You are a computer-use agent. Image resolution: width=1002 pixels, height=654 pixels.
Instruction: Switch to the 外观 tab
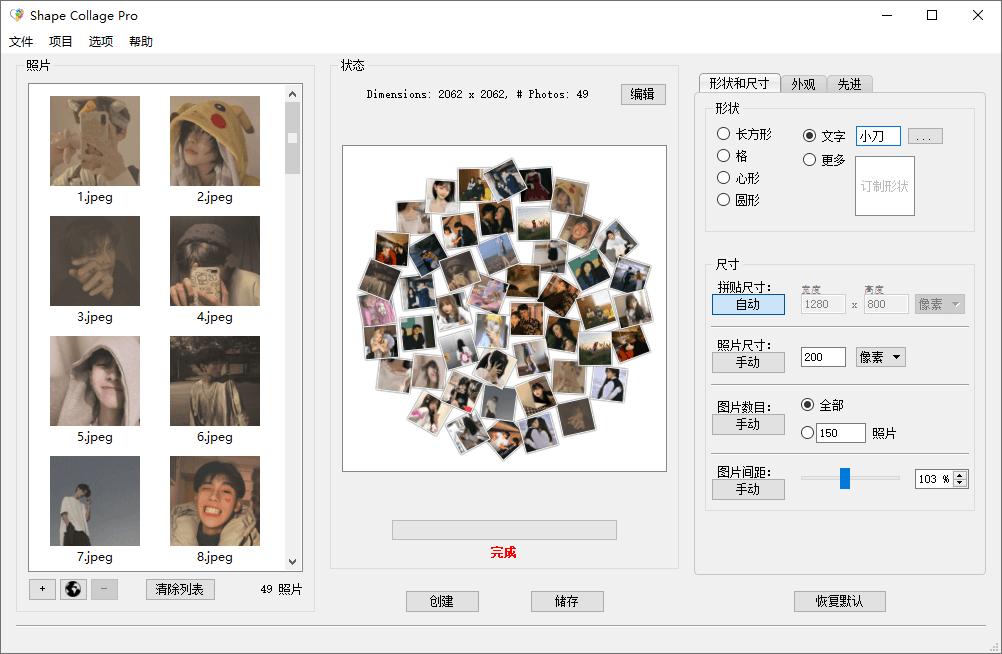(803, 84)
